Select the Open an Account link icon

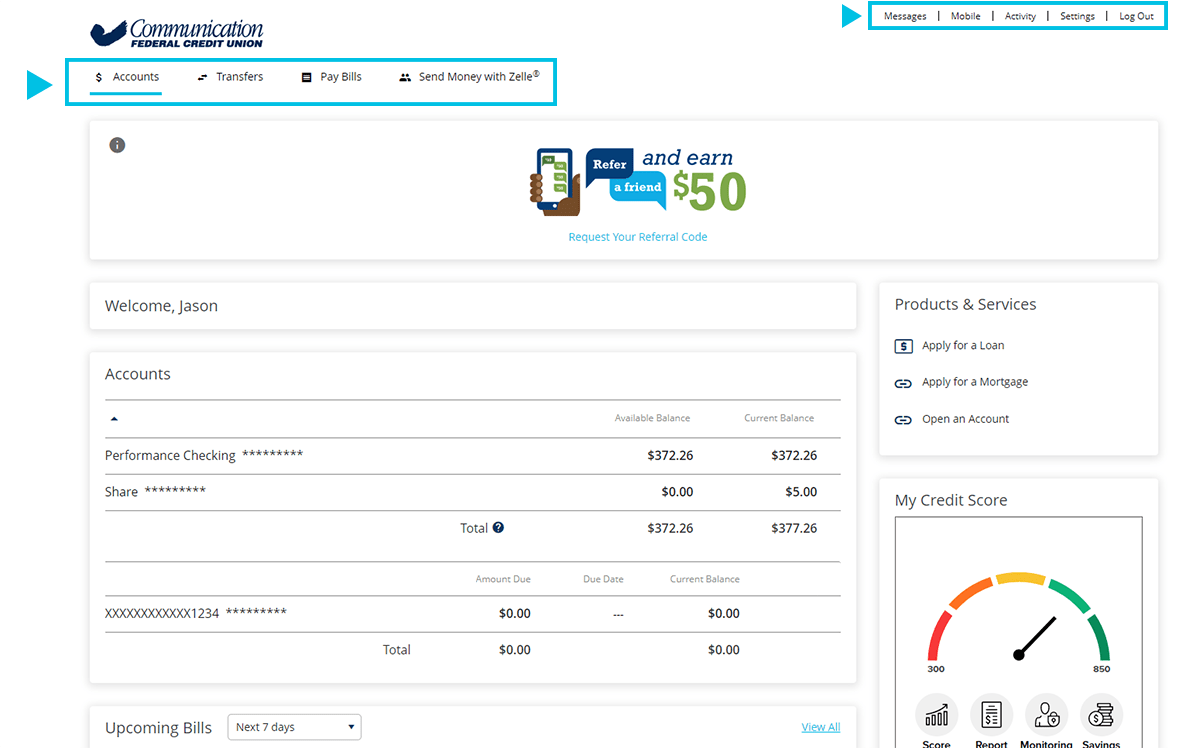903,419
